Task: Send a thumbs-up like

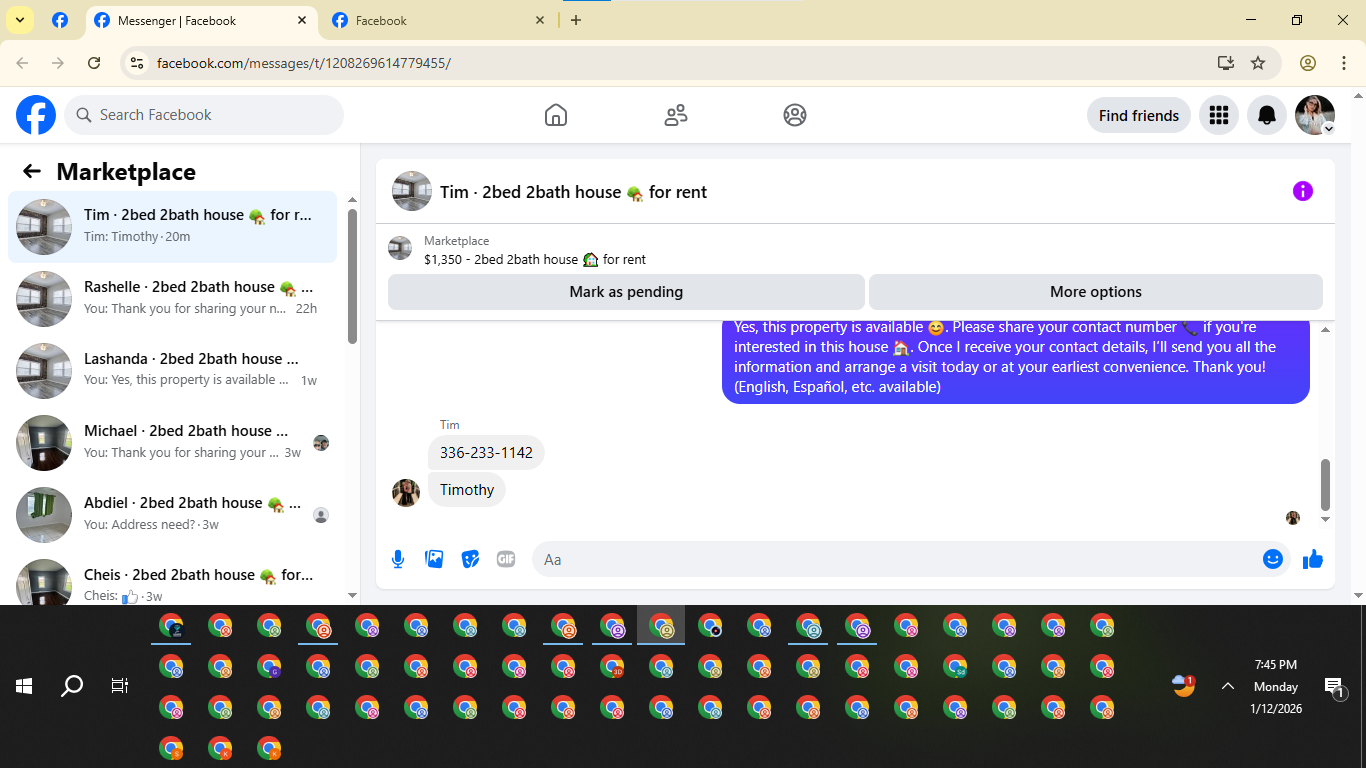Action: click(1313, 559)
